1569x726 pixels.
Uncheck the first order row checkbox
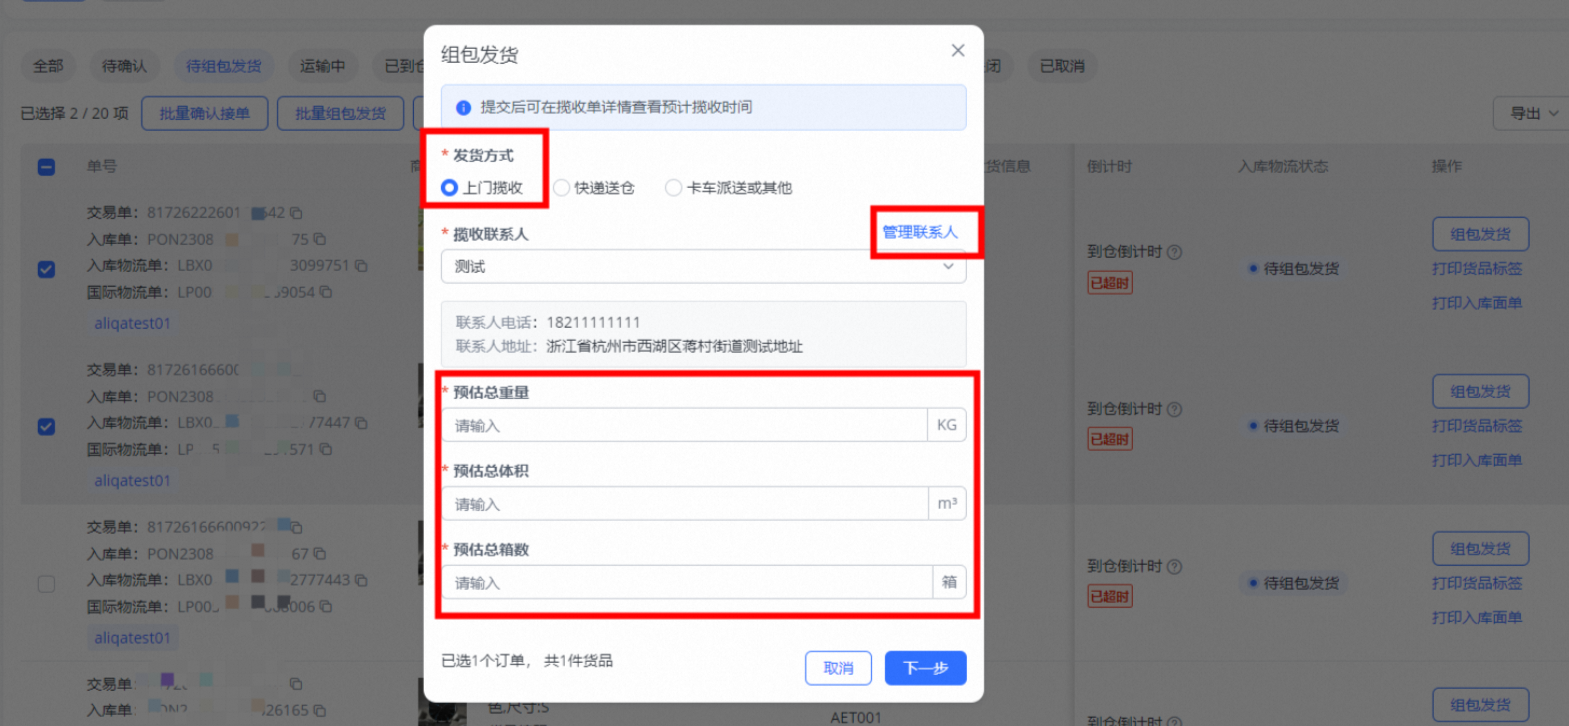(46, 269)
